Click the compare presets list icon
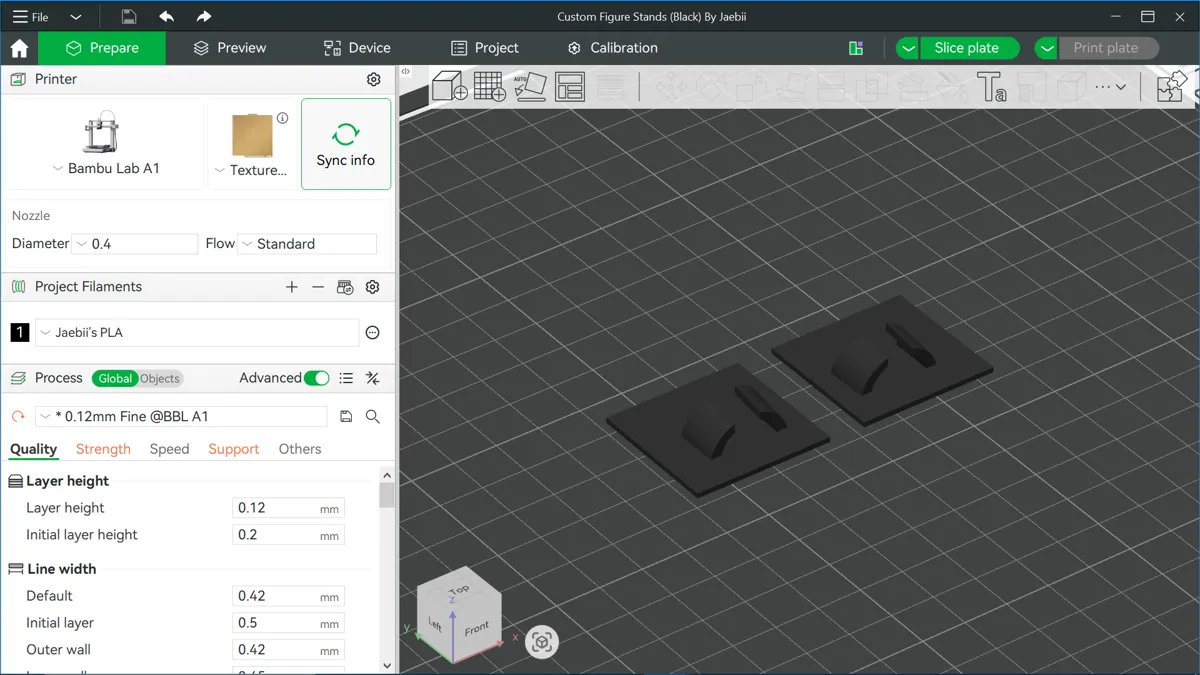 (x=346, y=378)
